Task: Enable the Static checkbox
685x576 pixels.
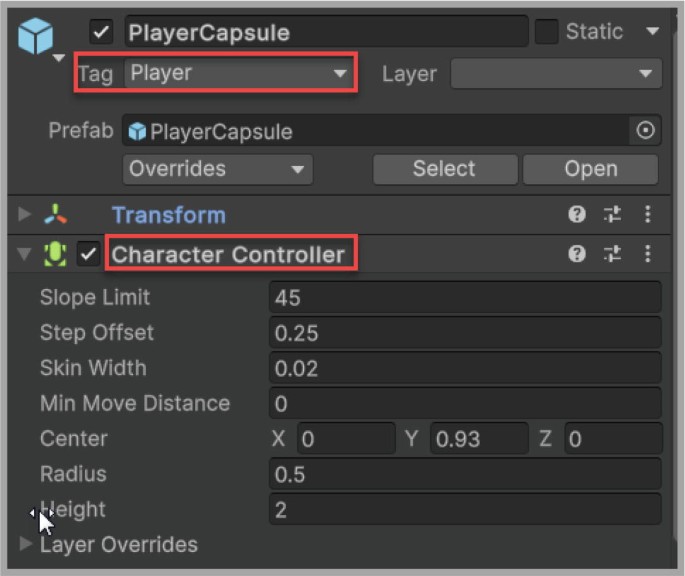Action: click(546, 32)
